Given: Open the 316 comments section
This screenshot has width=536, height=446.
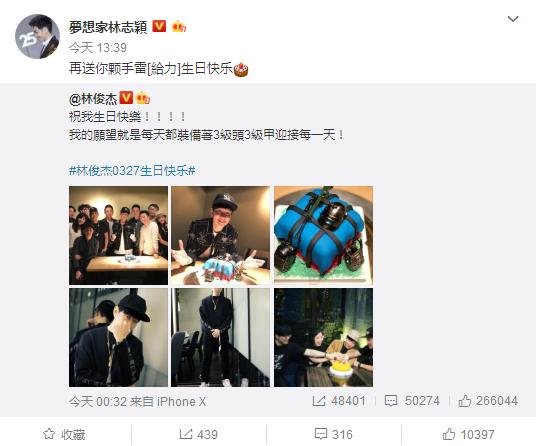Looking at the screenshot, I should [x=334, y=434].
